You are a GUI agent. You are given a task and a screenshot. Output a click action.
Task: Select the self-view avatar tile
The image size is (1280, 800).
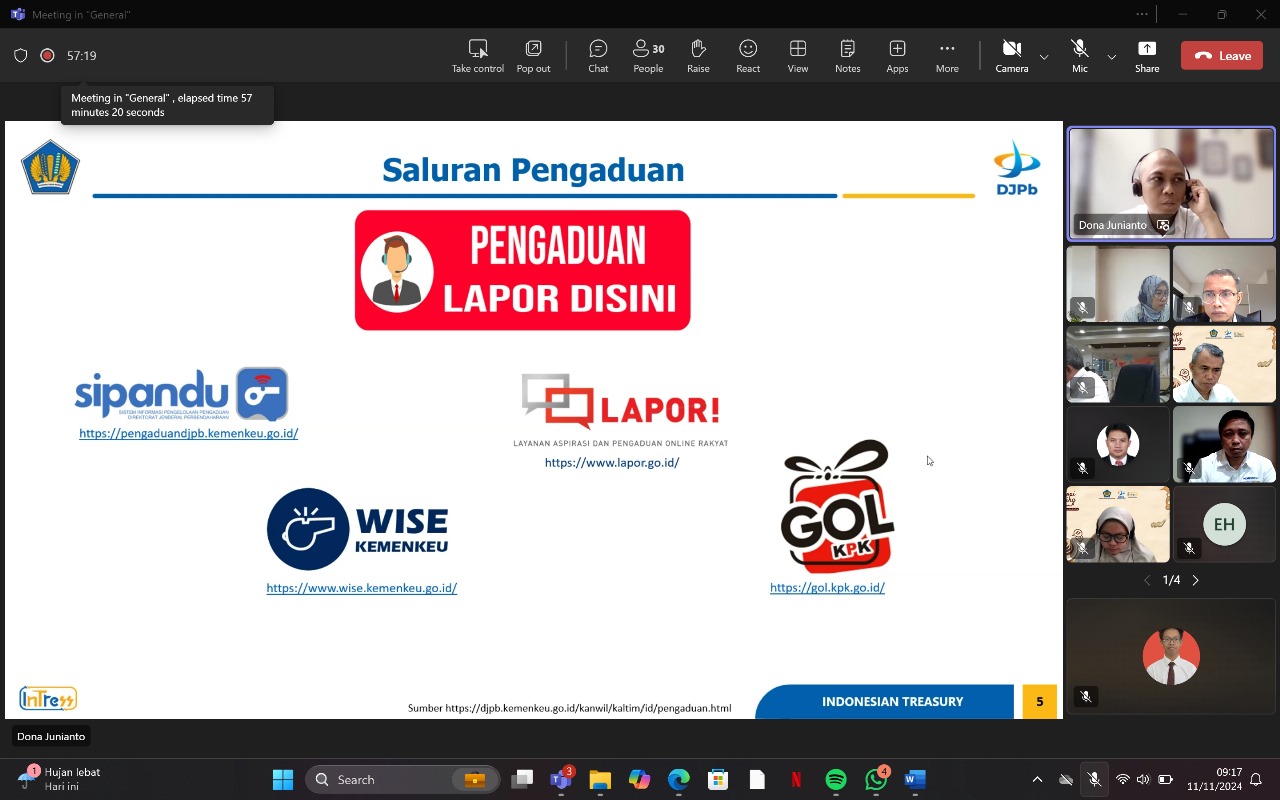pos(1171,655)
